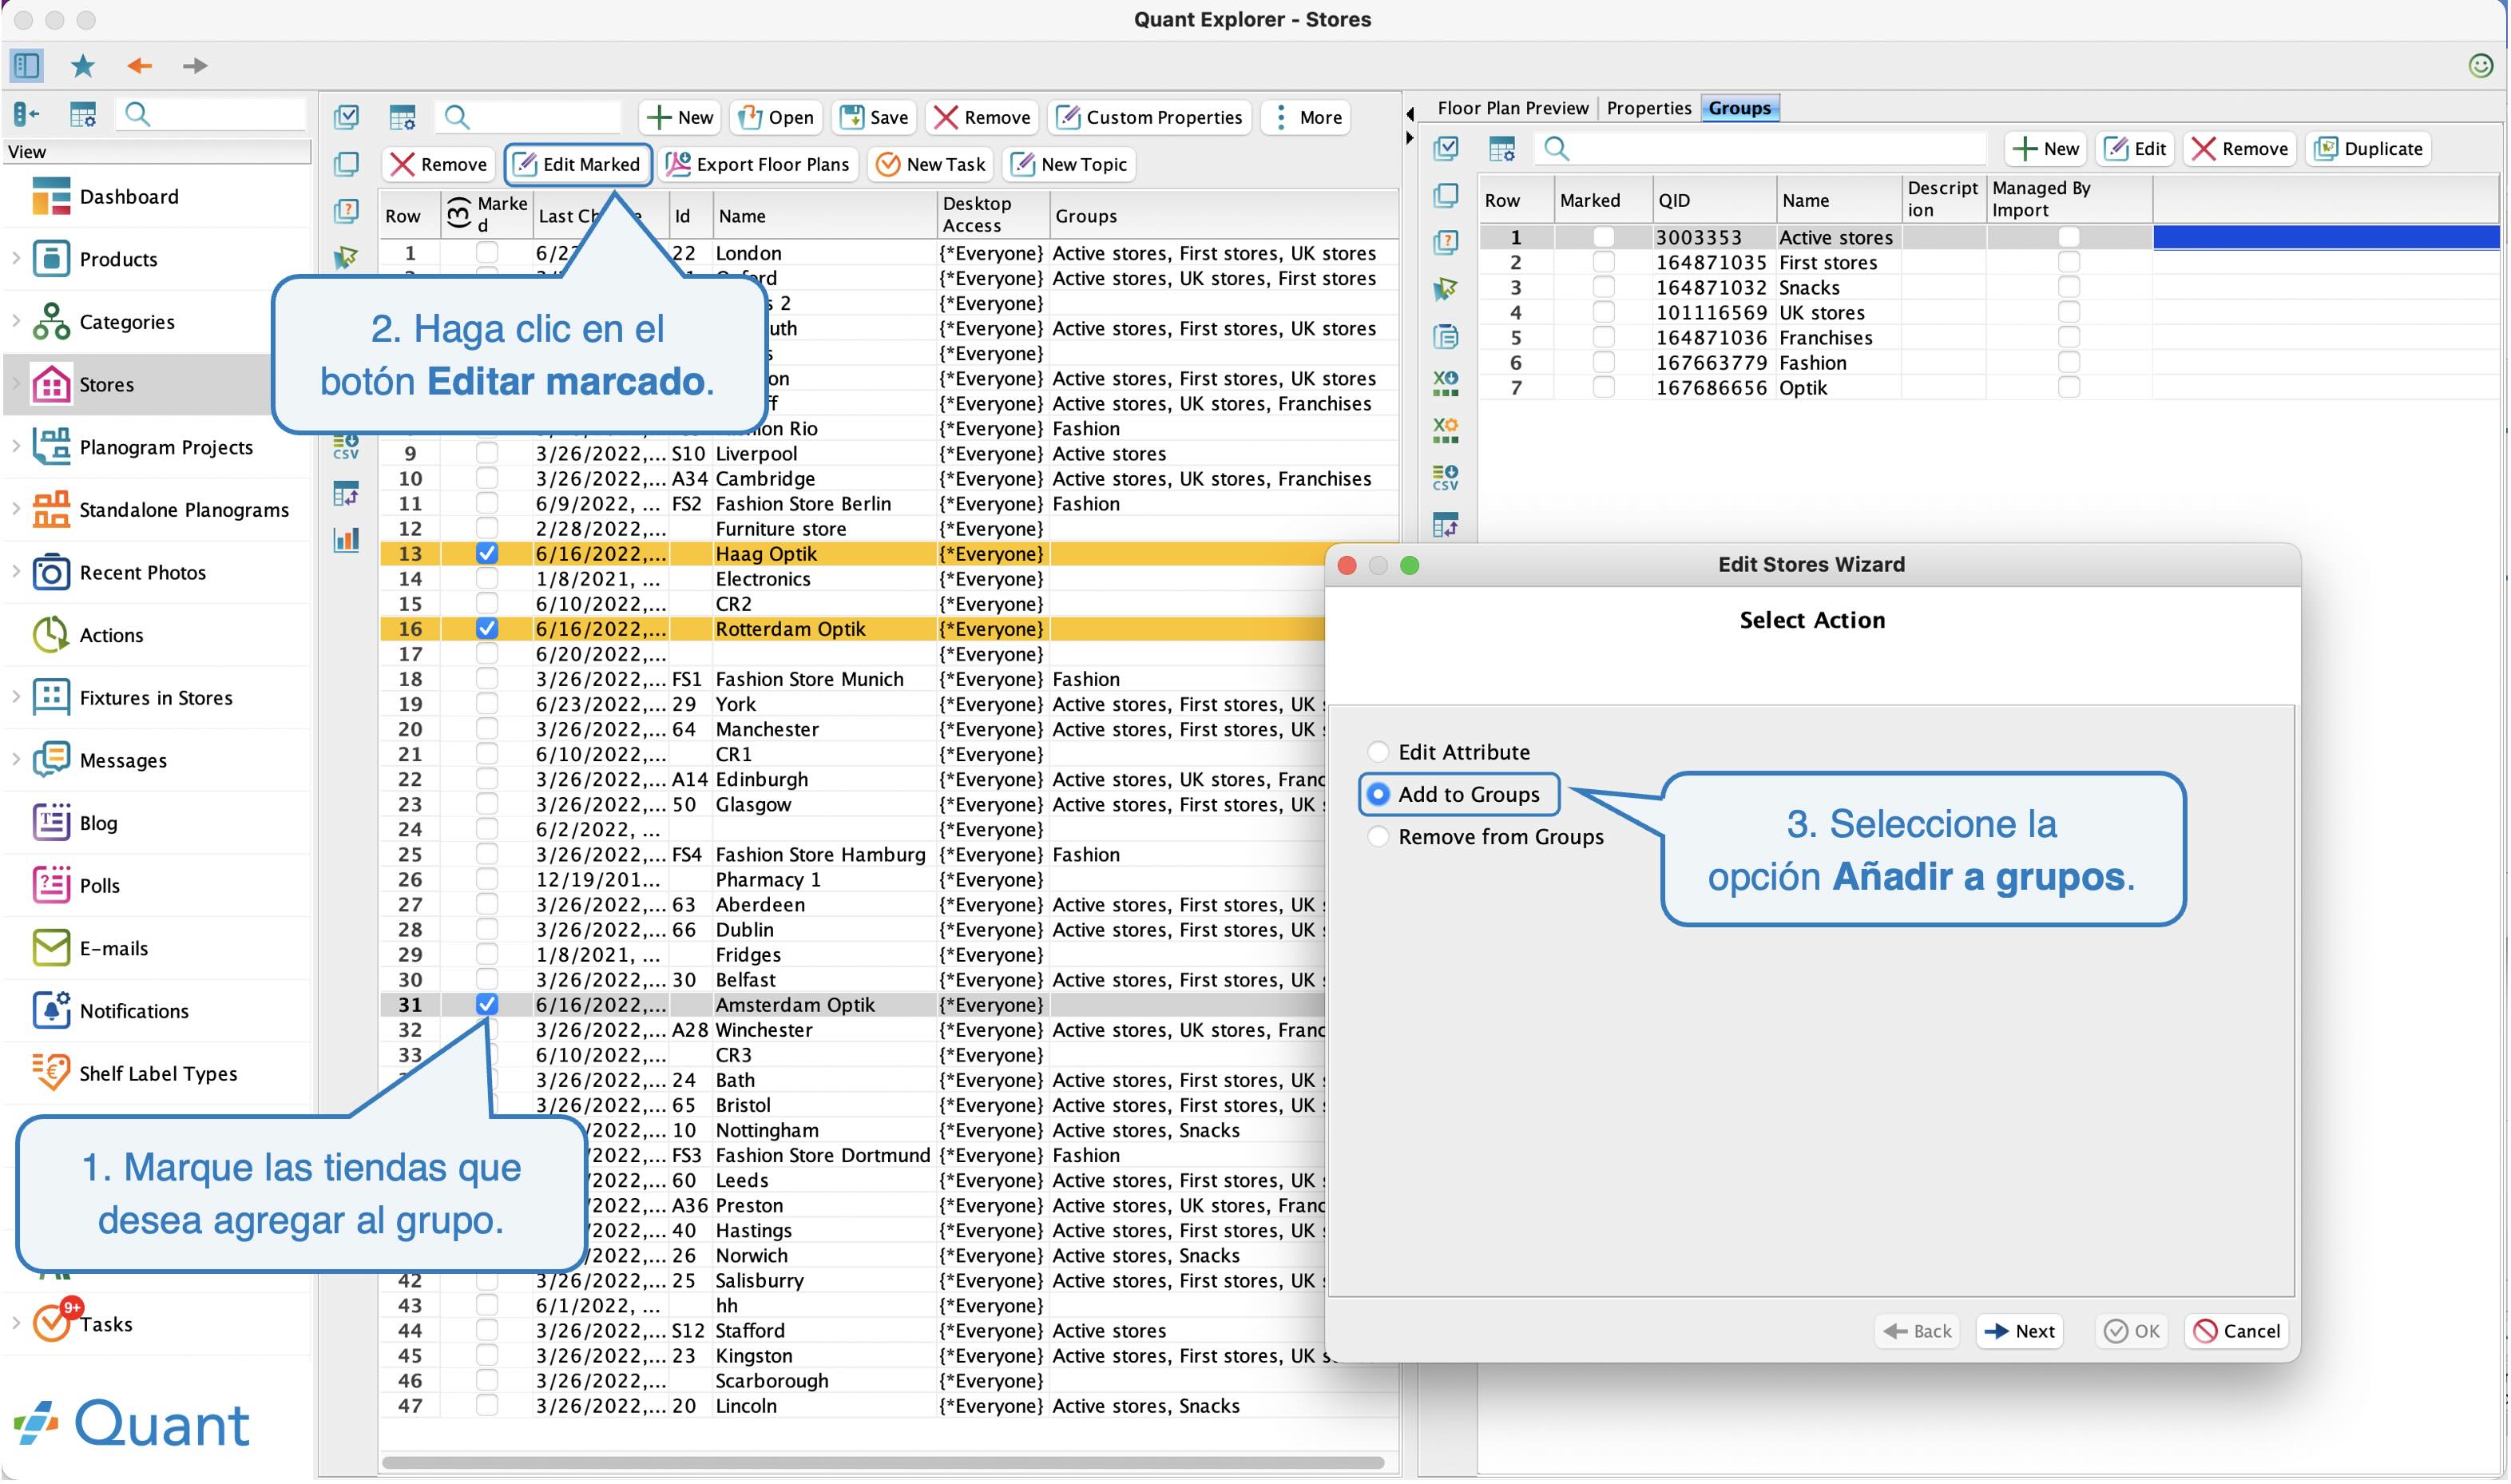Switch to the Properties tab
This screenshot has height=1484, width=2511.
pyautogui.click(x=1649, y=108)
